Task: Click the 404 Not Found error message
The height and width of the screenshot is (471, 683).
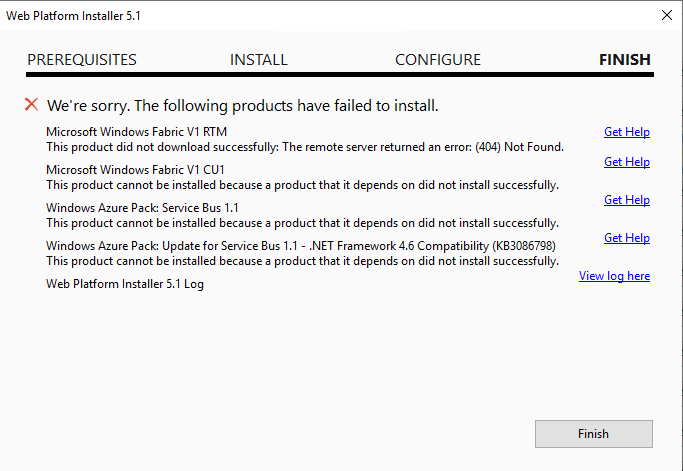Action: [x=305, y=147]
